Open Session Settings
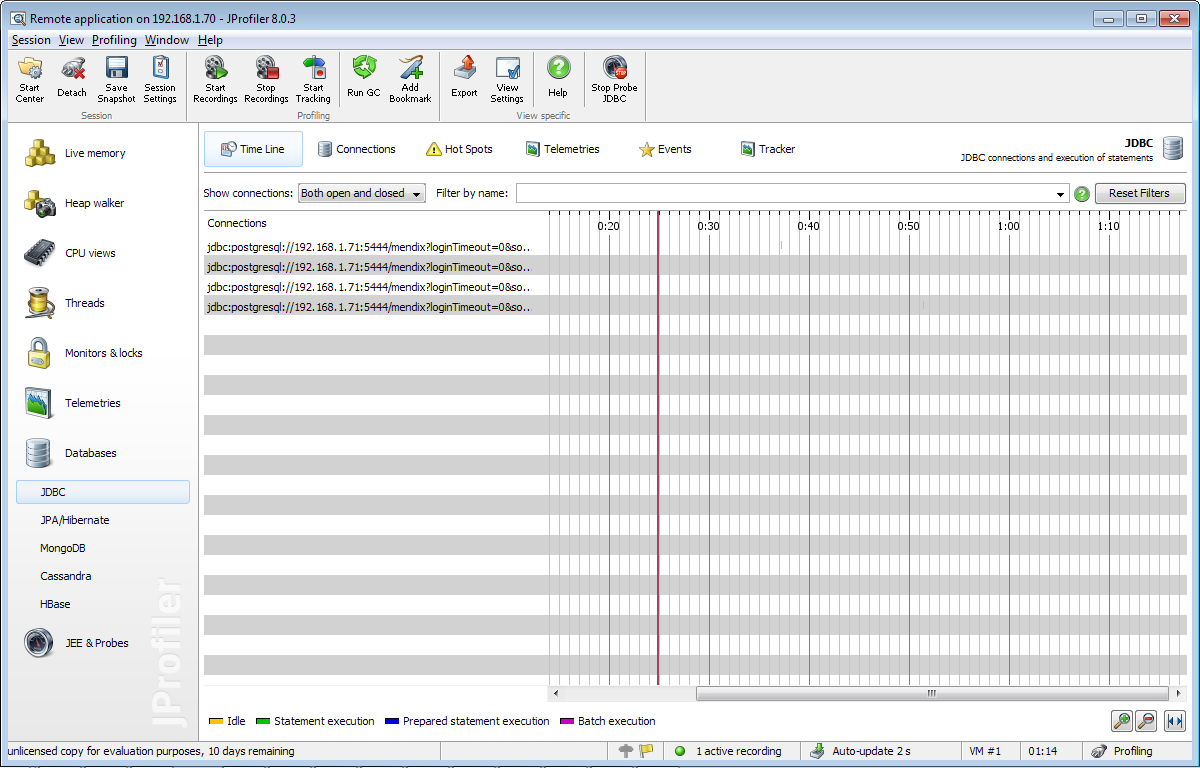Image resolution: width=1200 pixels, height=768 pixels. [160, 79]
